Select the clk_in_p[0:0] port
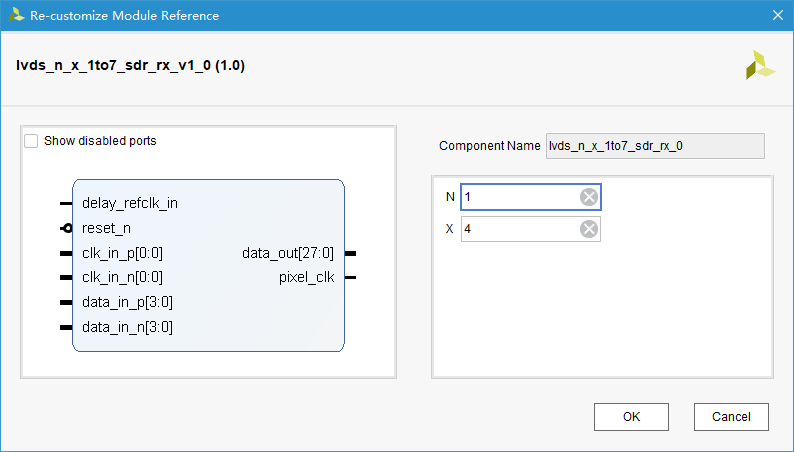Image resolution: width=794 pixels, height=452 pixels. coord(122,253)
